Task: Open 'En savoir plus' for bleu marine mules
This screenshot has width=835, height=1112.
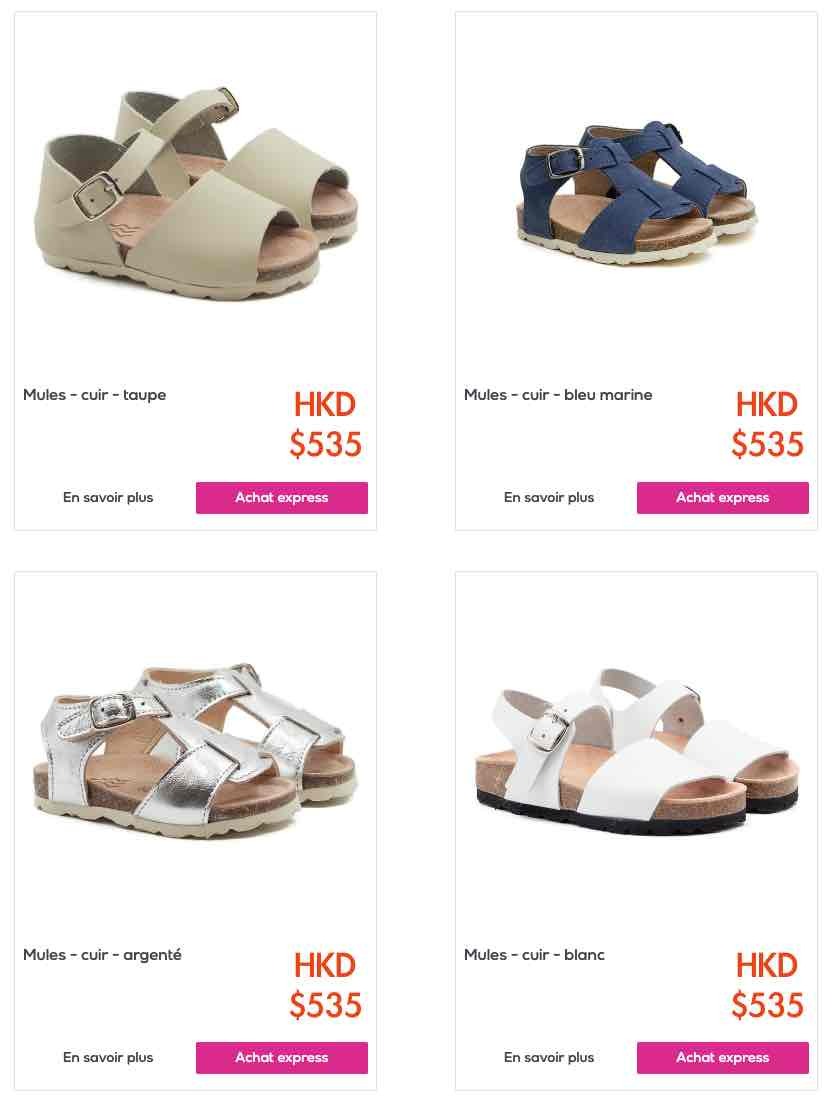Action: (x=549, y=498)
